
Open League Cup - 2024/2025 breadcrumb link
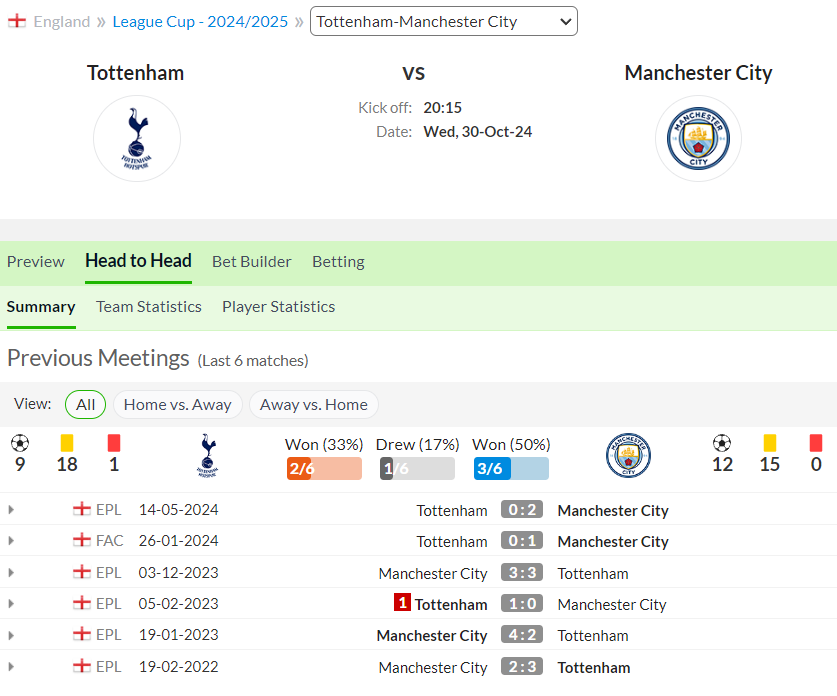(x=200, y=22)
